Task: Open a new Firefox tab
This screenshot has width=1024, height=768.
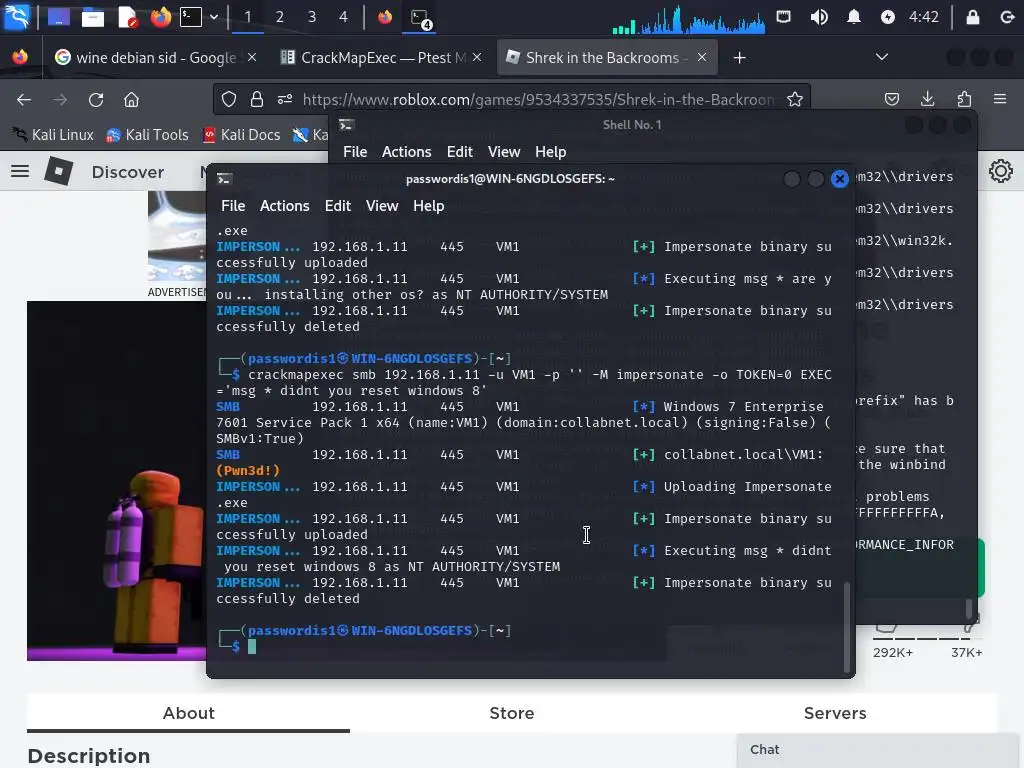Action: (739, 57)
